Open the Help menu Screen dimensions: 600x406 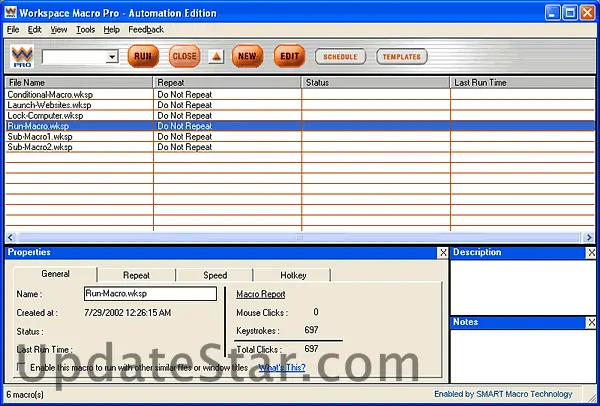pyautogui.click(x=111, y=30)
